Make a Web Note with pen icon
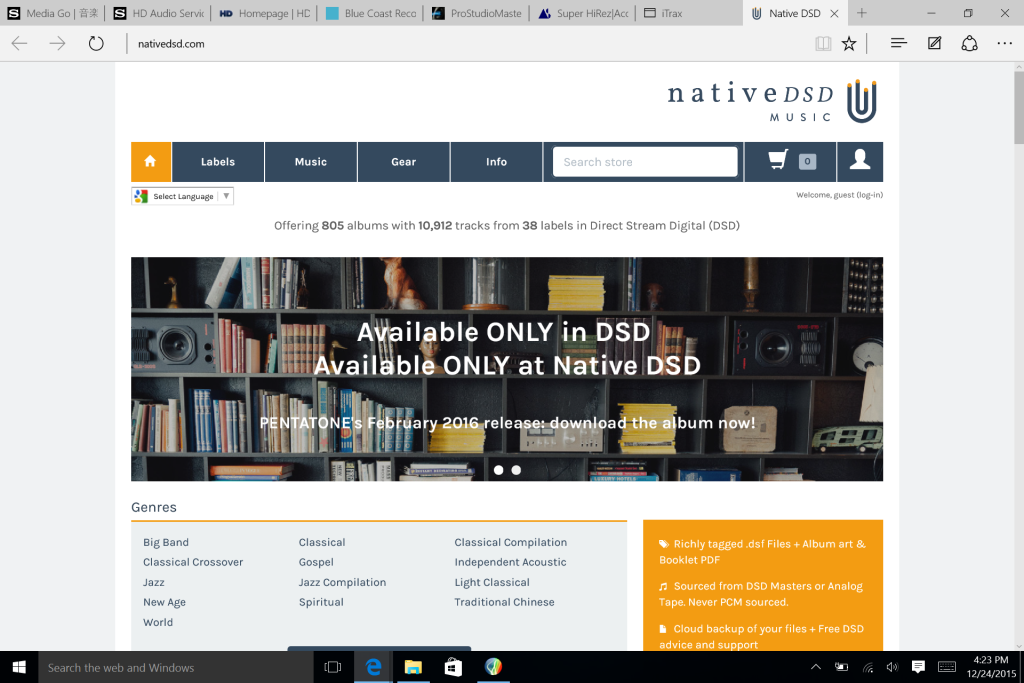Viewport: 1024px width, 683px height. point(935,43)
